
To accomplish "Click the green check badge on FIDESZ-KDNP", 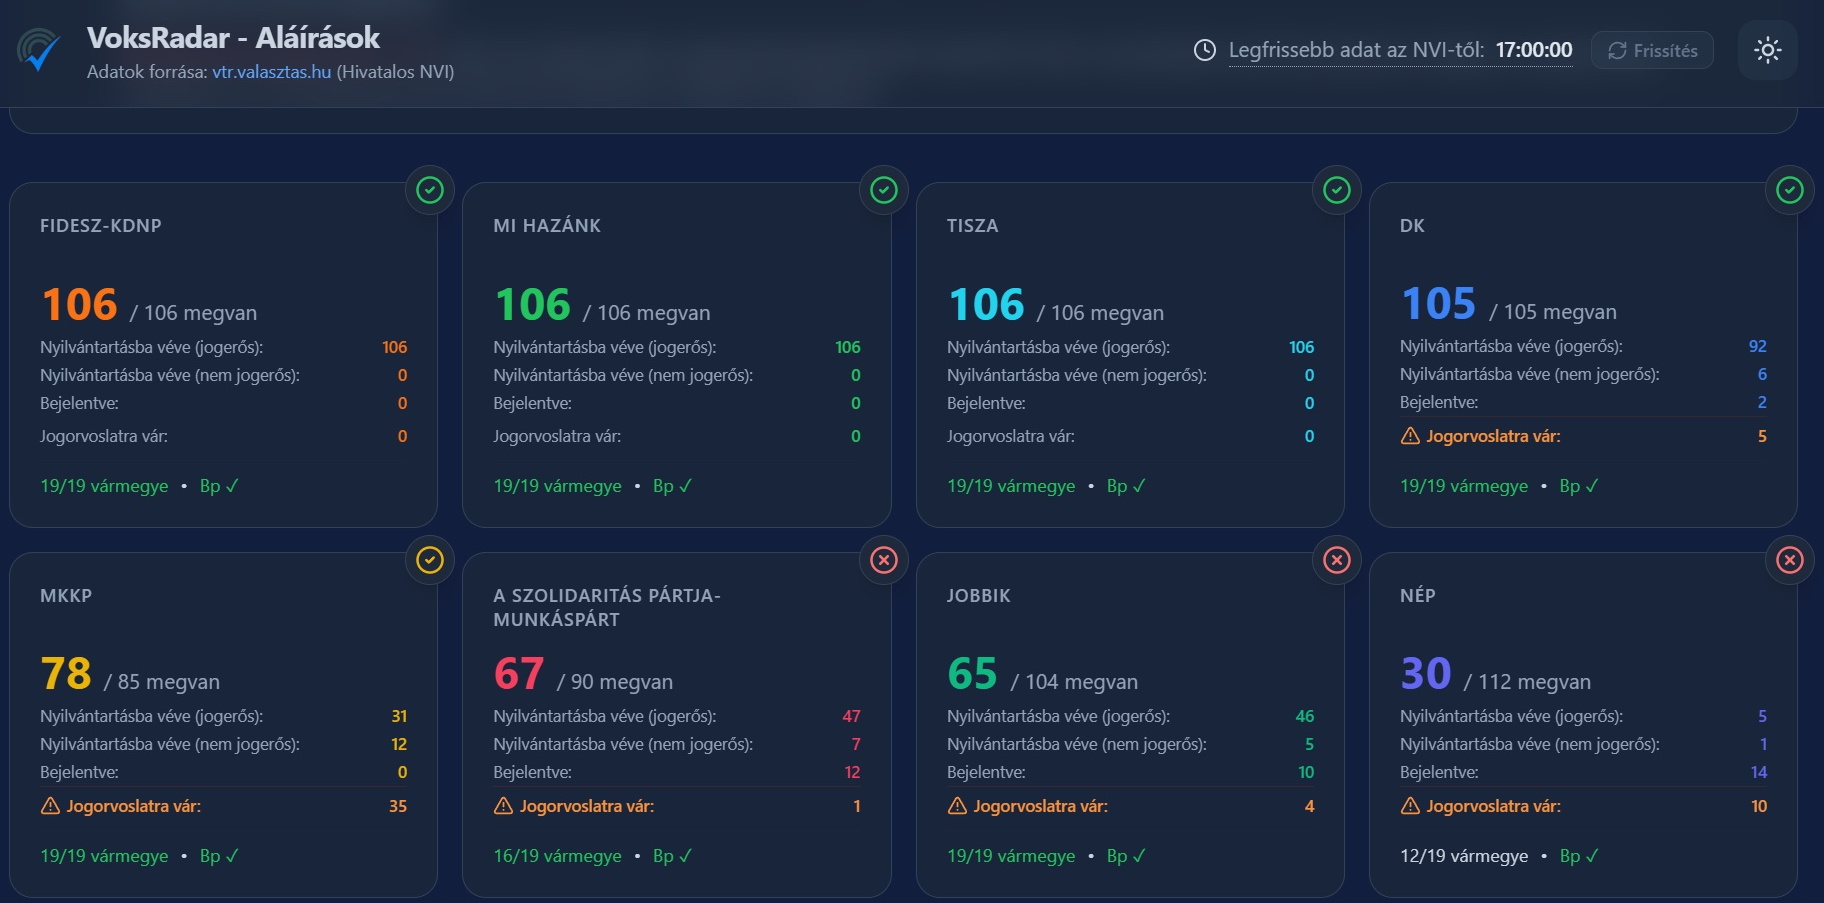I will coord(430,190).
